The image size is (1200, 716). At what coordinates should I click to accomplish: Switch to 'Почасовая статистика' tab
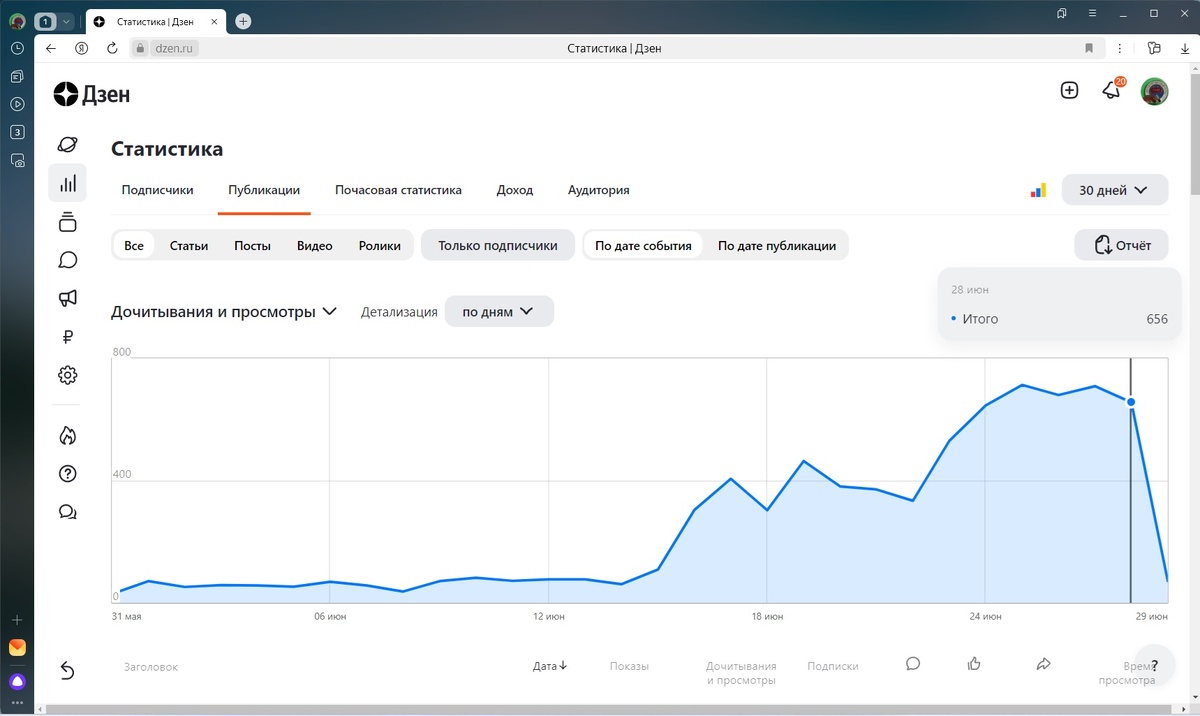[398, 190]
